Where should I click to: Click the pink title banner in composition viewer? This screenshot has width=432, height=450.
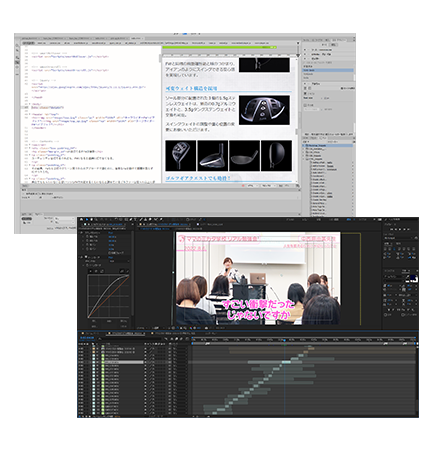point(219,239)
